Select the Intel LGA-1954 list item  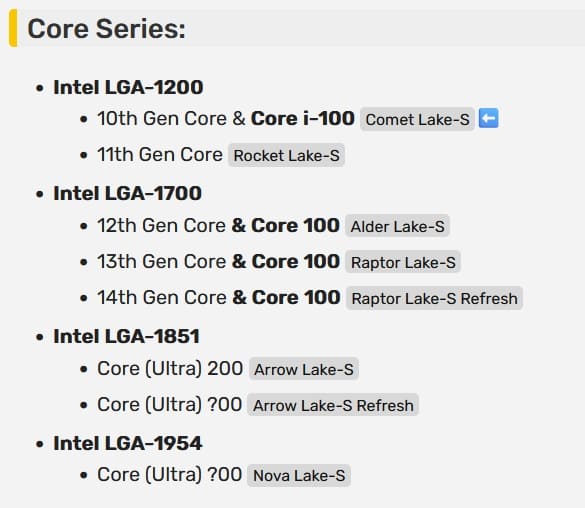[128, 443]
